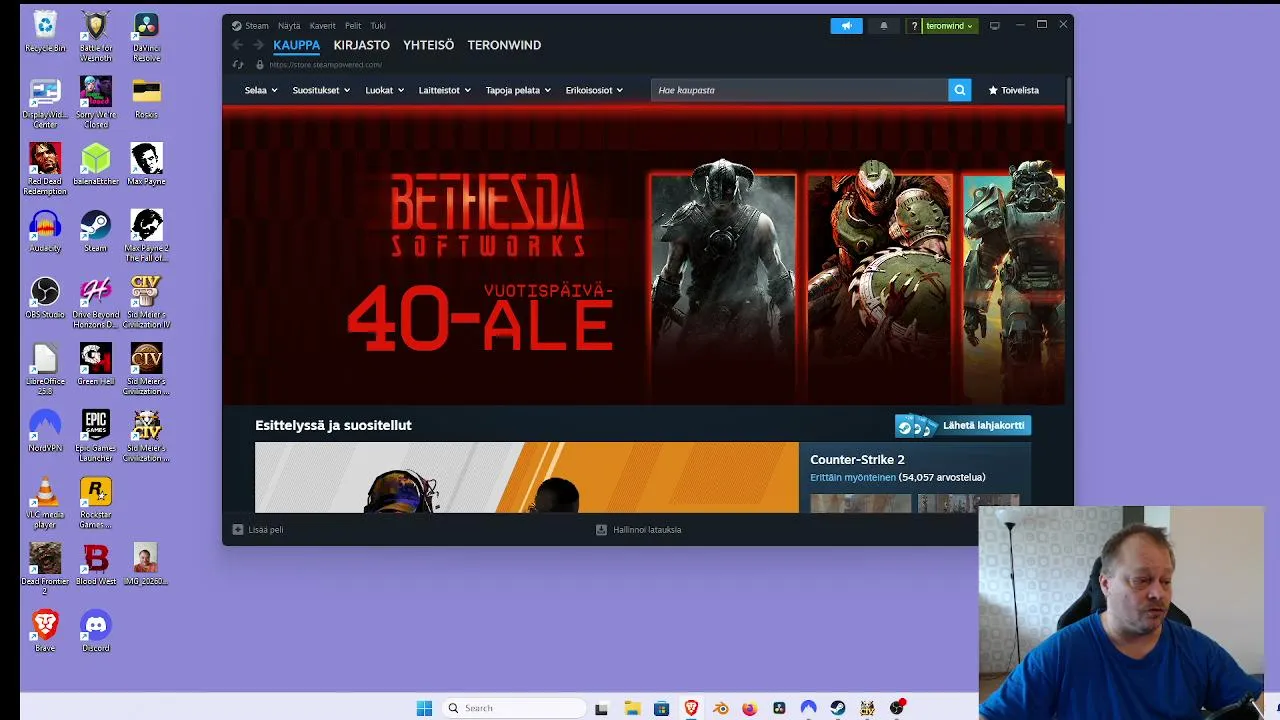This screenshot has height=720, width=1280.
Task: Open the Kaverit menu
Action: pos(322,26)
